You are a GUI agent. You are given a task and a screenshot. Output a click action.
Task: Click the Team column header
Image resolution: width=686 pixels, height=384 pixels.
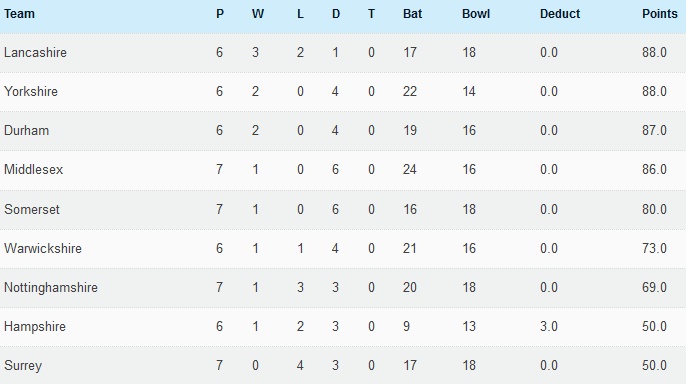pyautogui.click(x=19, y=14)
